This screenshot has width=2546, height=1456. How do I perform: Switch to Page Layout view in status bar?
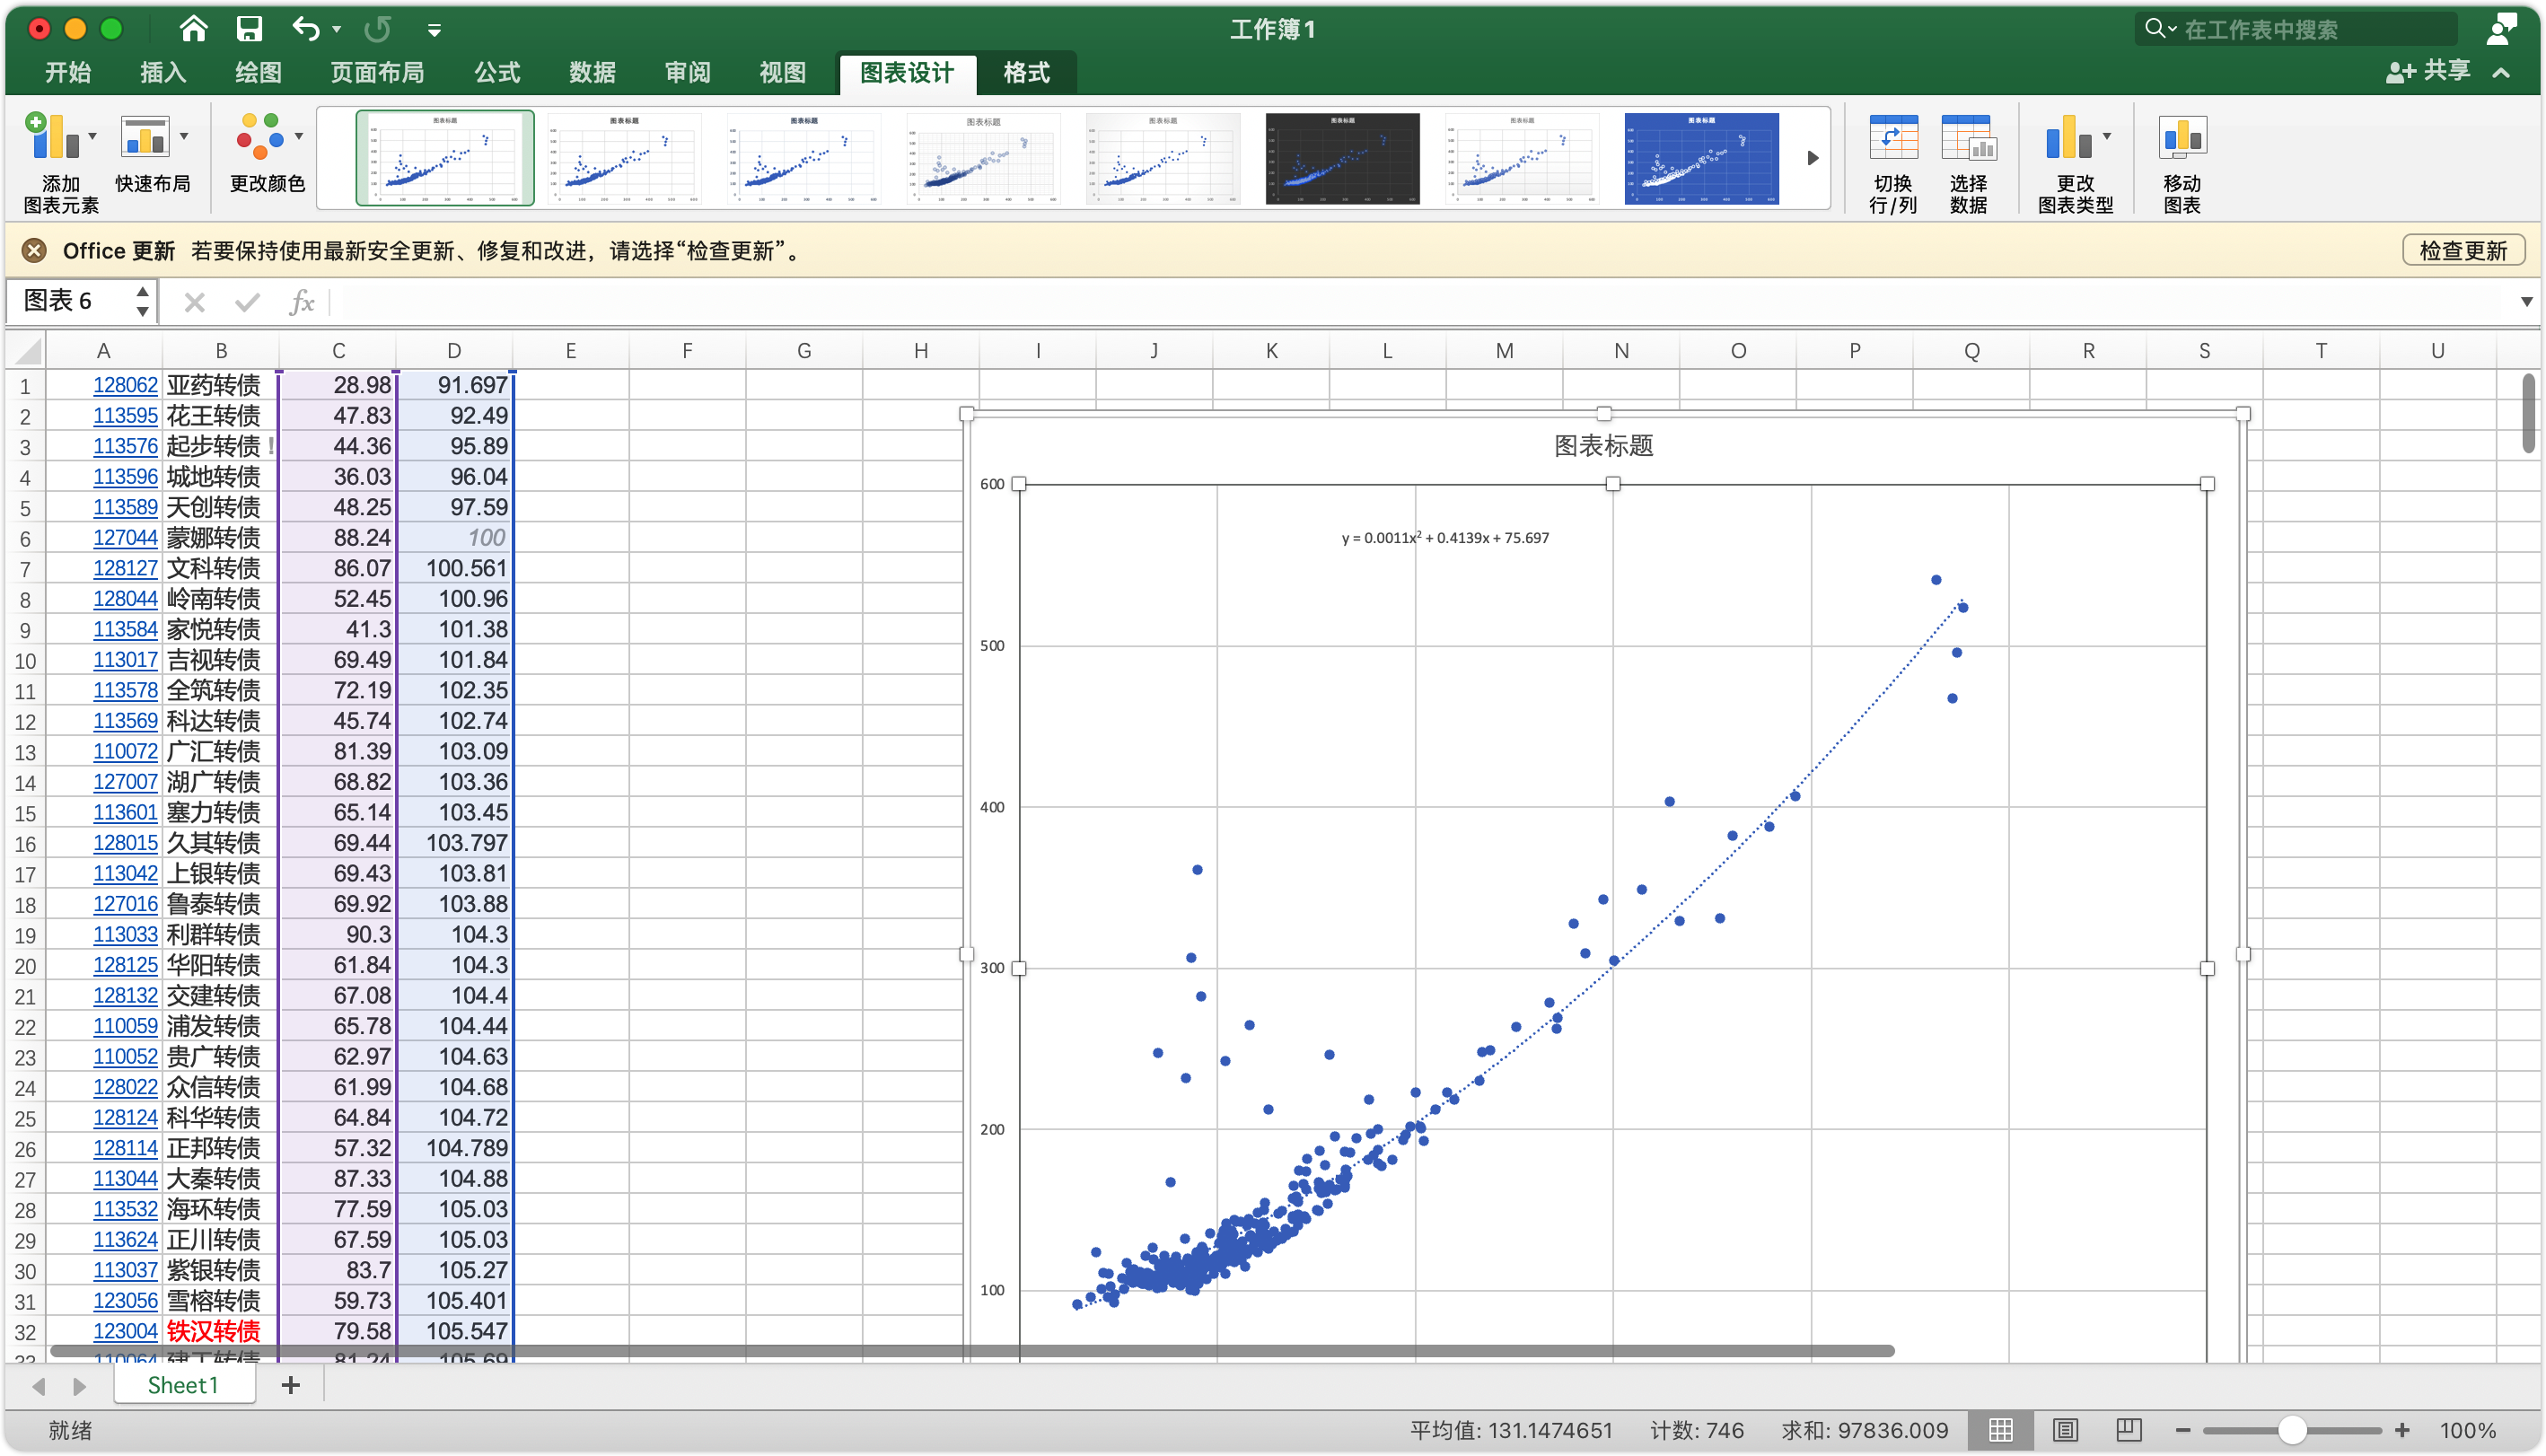[2064, 1430]
